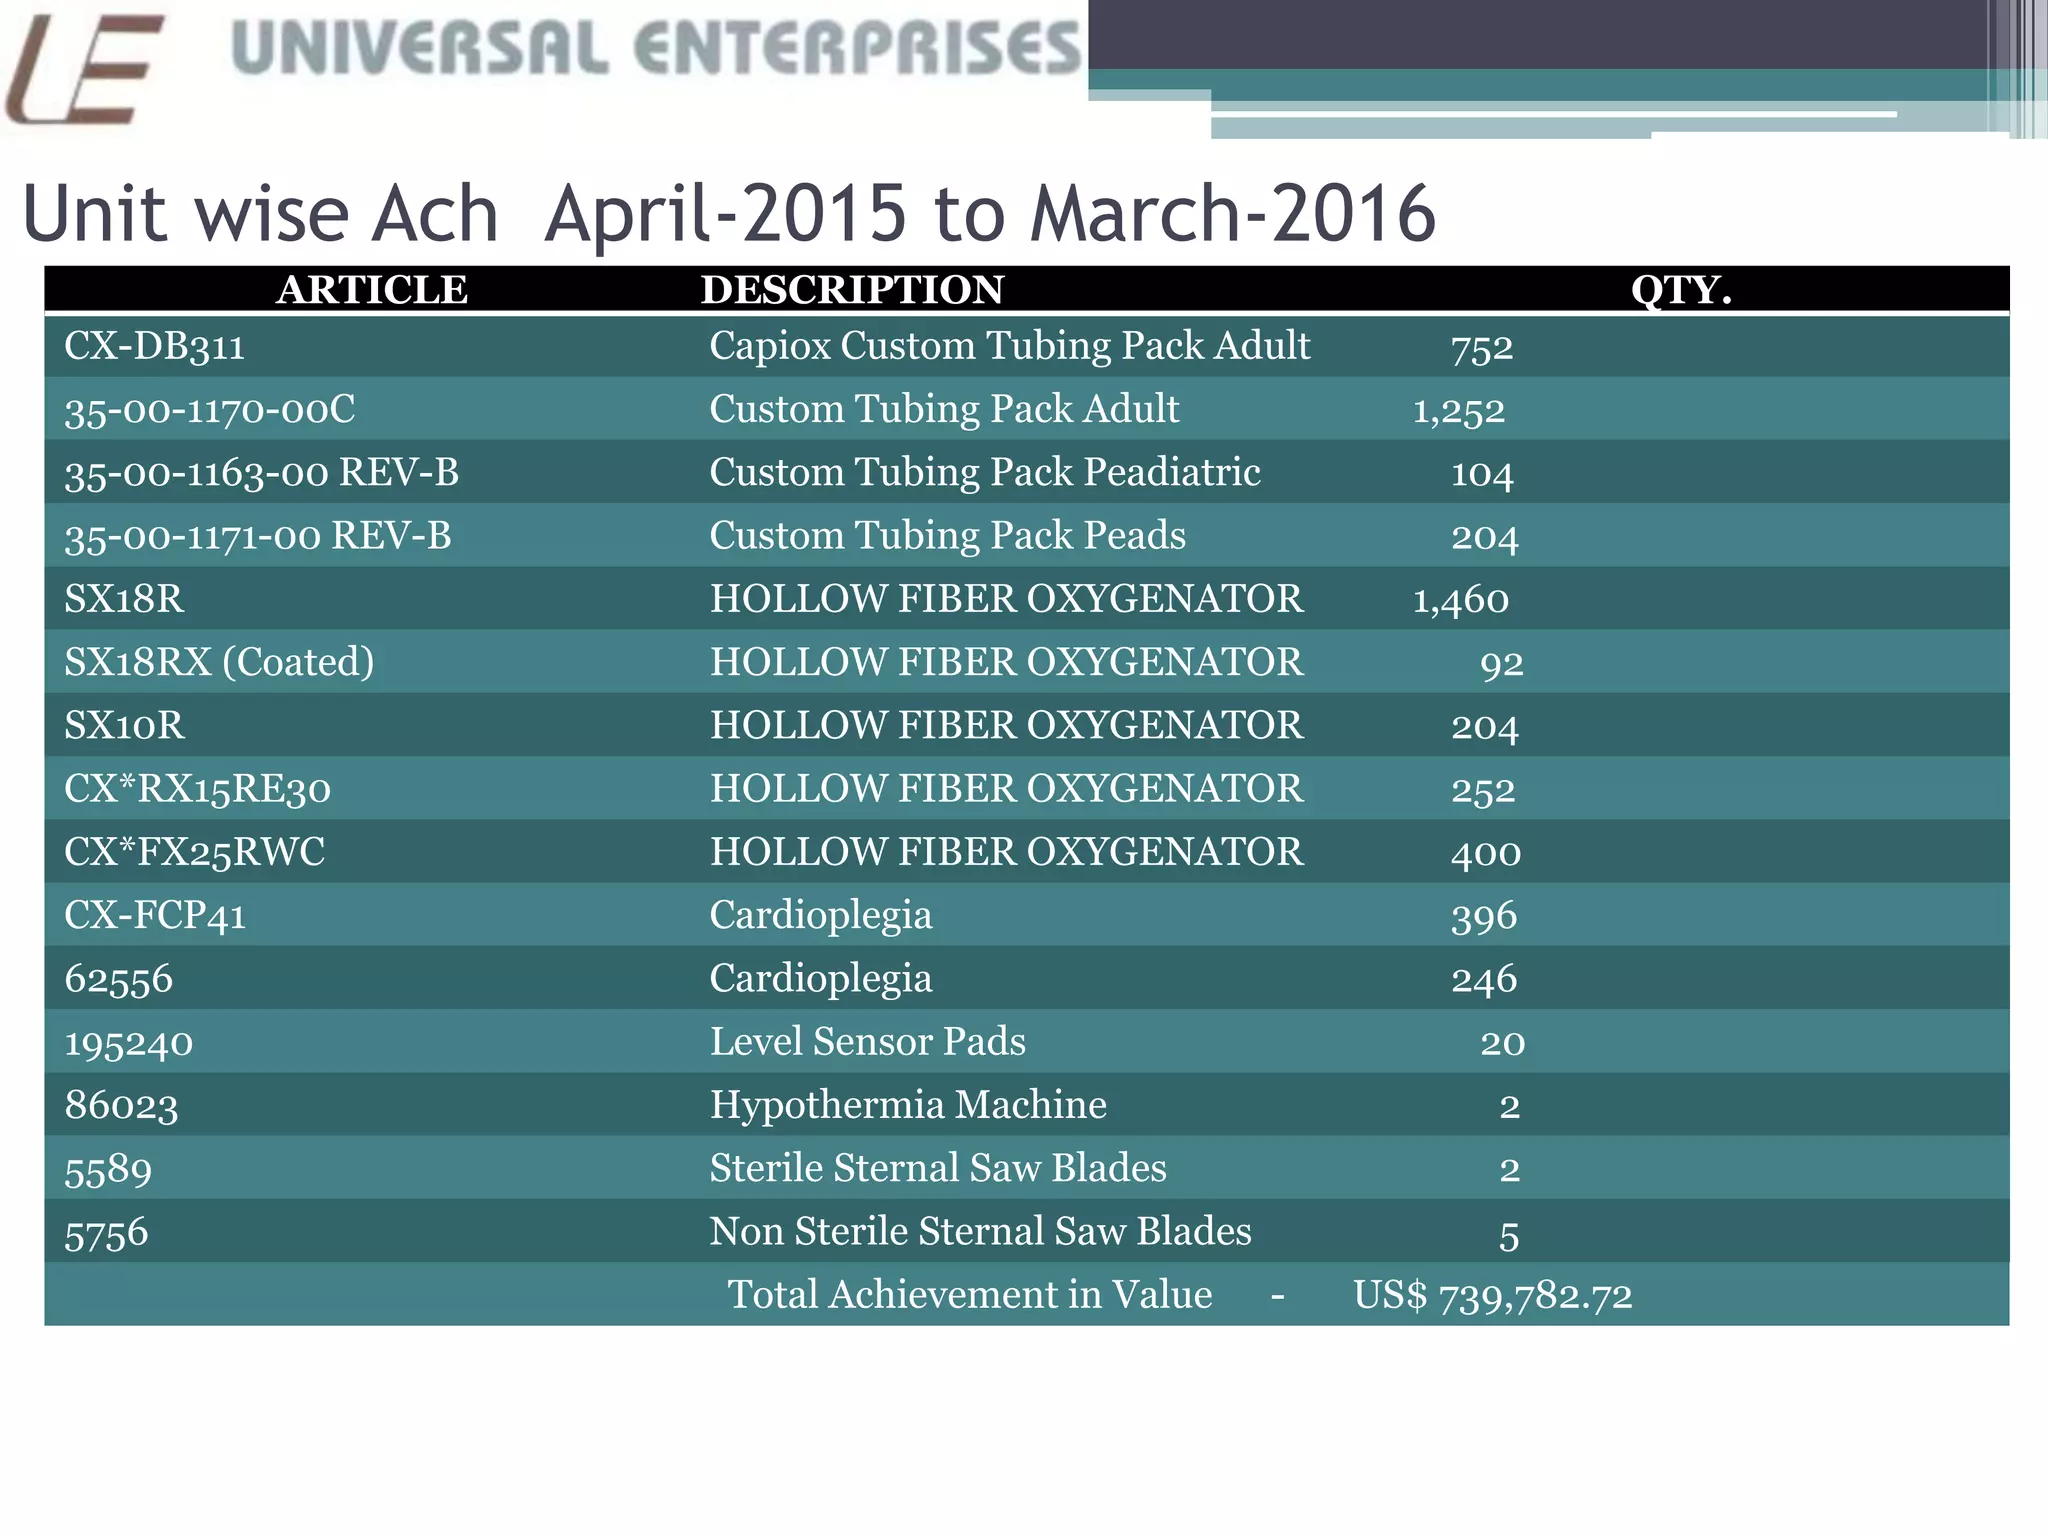Select 'Level Sensor Pads' description
2048x1536 pixels.
[x=867, y=1042]
